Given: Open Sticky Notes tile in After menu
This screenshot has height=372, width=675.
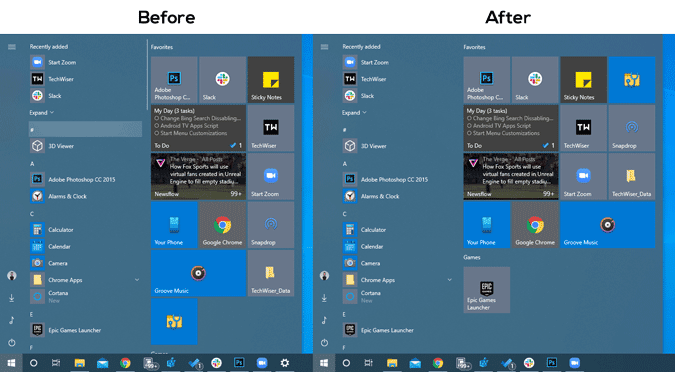Looking at the screenshot, I should (x=583, y=80).
